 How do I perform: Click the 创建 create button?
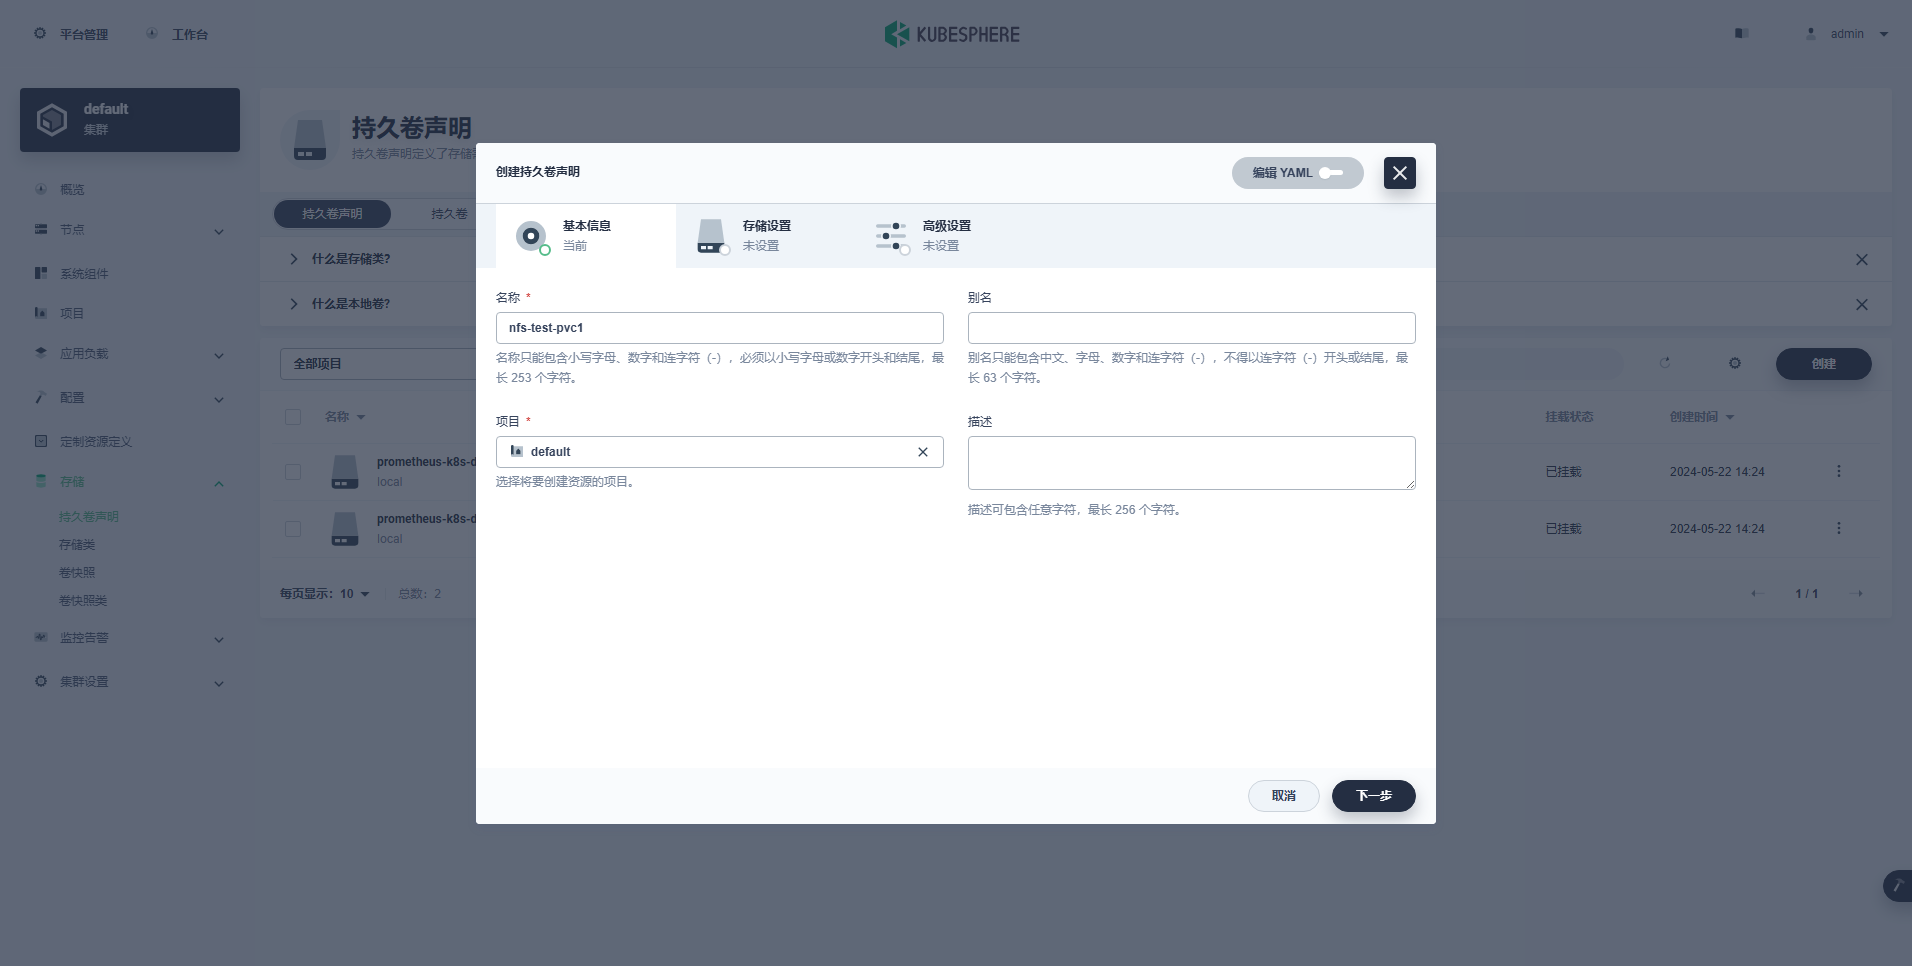pyautogui.click(x=1824, y=364)
